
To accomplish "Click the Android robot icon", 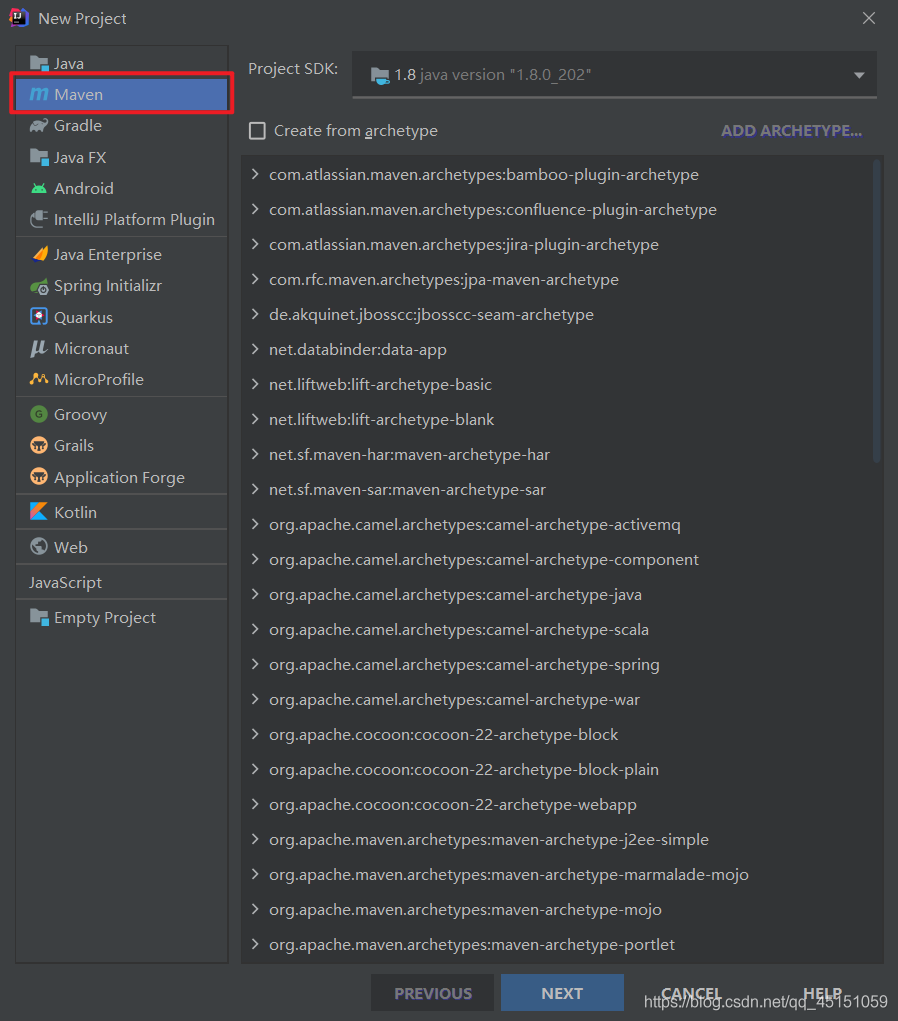I will [x=39, y=188].
